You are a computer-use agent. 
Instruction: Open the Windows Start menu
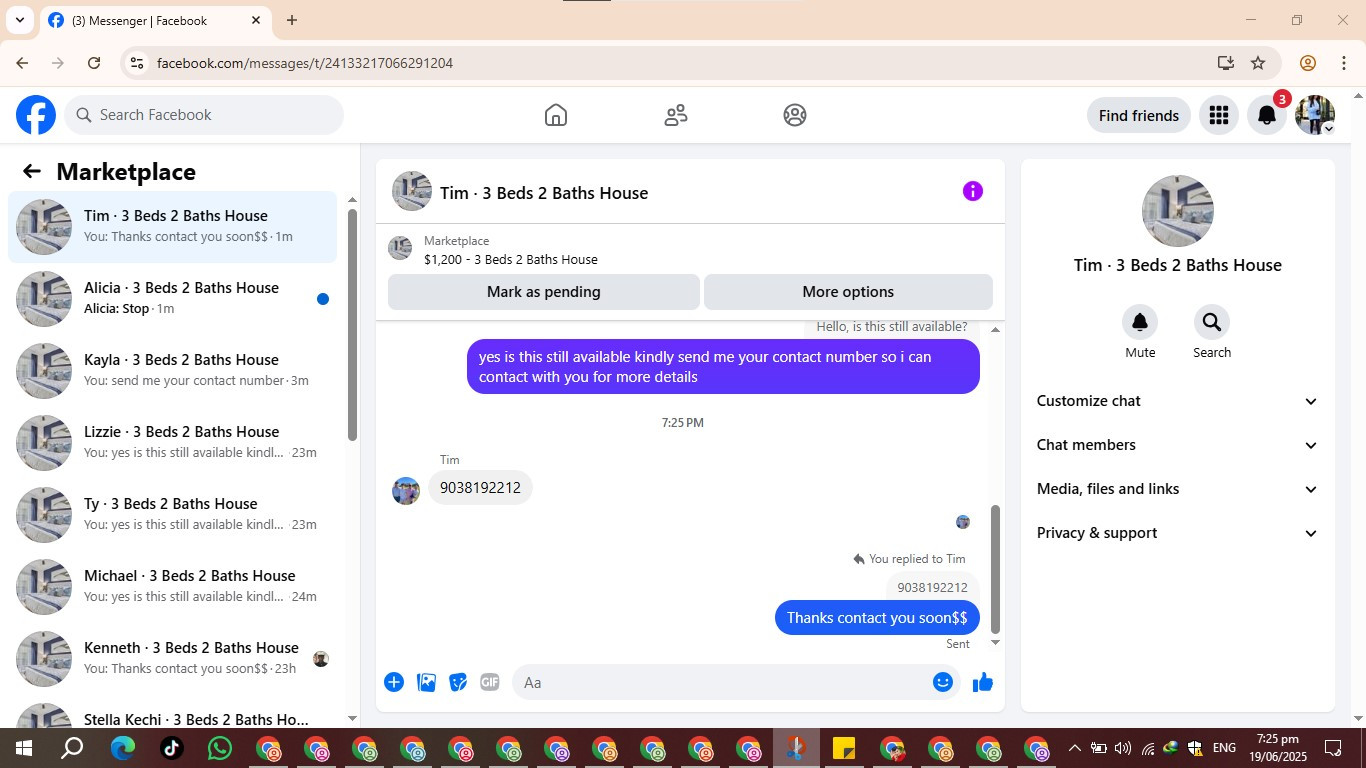(24, 748)
